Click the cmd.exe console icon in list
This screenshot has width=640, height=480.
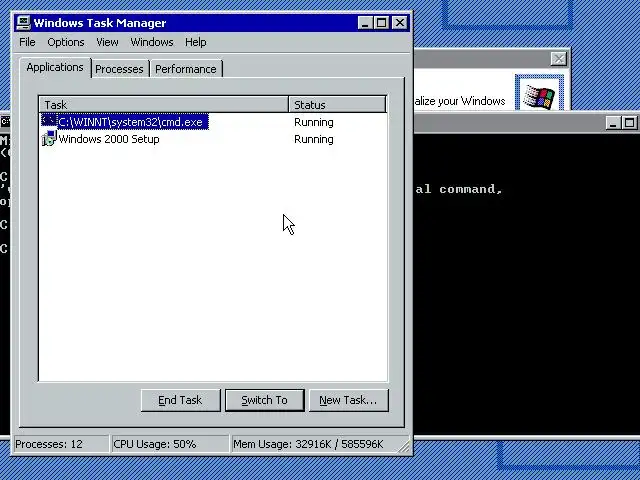coord(49,121)
